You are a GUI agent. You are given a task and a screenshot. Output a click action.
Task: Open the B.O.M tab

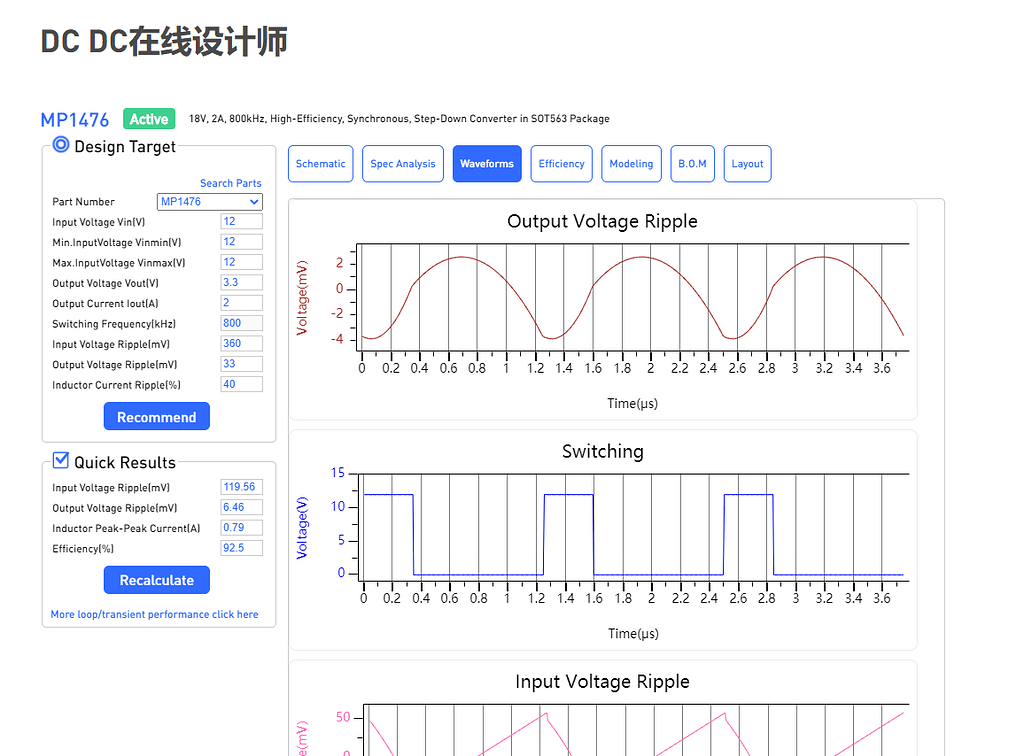click(x=692, y=163)
